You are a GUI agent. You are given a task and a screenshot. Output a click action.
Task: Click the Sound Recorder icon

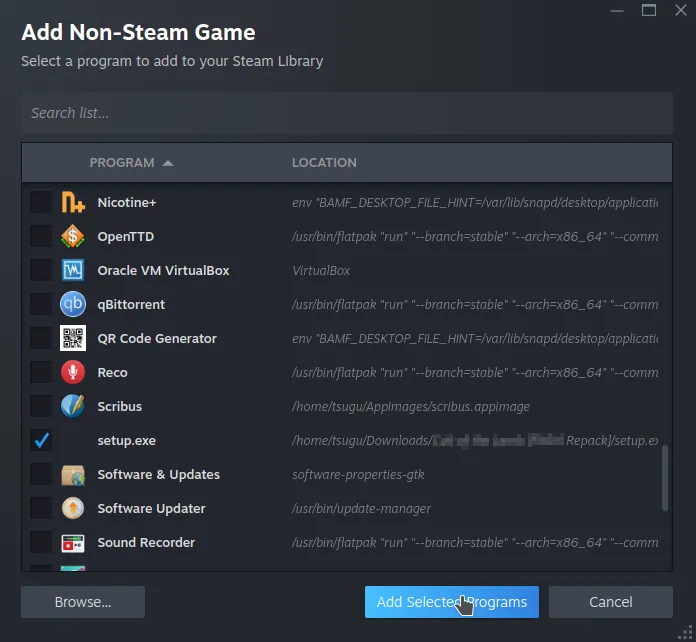coord(73,543)
